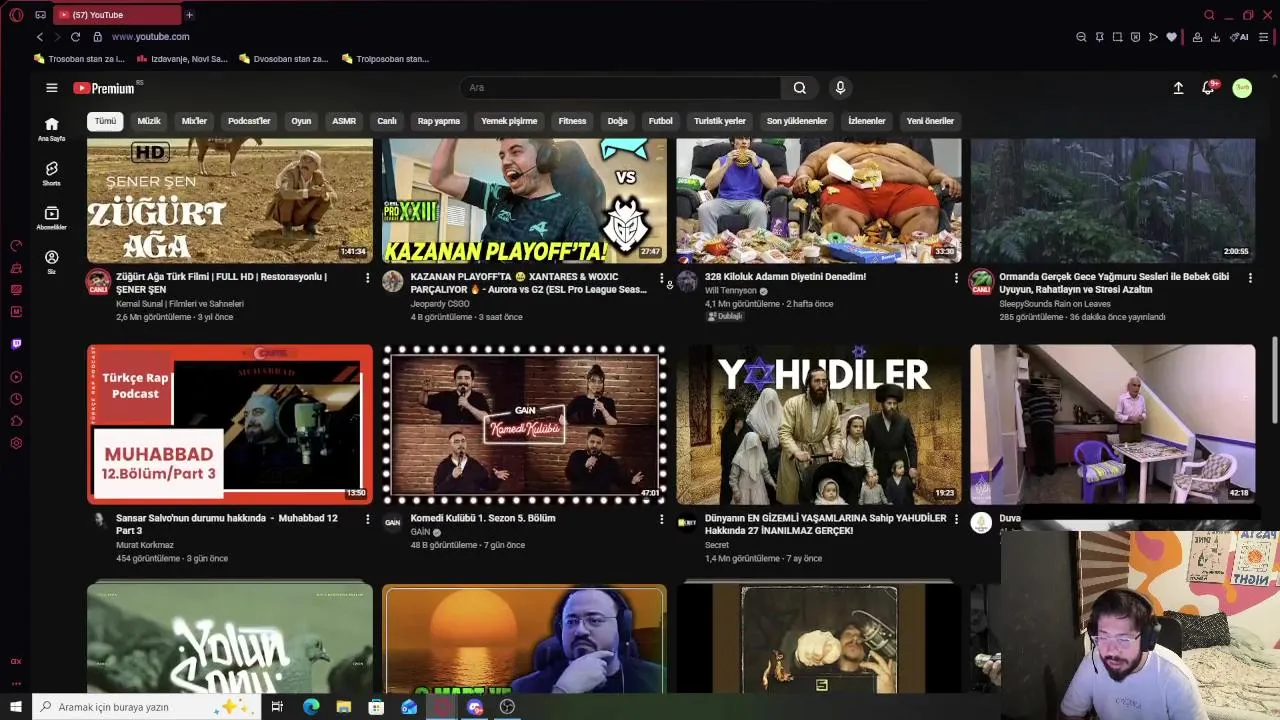Click the search magnifier button
The width and height of the screenshot is (1280, 720).
tap(800, 88)
